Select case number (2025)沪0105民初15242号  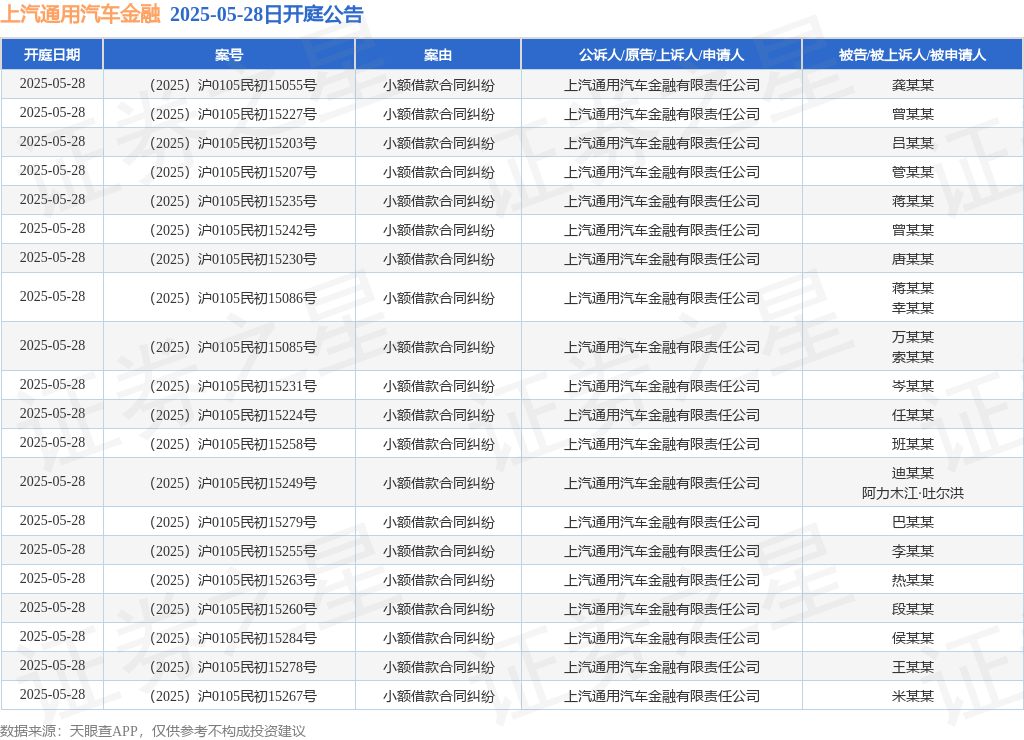(233, 231)
